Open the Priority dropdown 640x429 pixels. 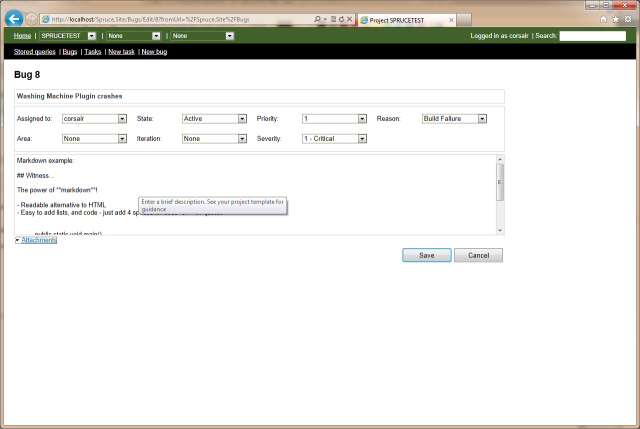point(334,118)
